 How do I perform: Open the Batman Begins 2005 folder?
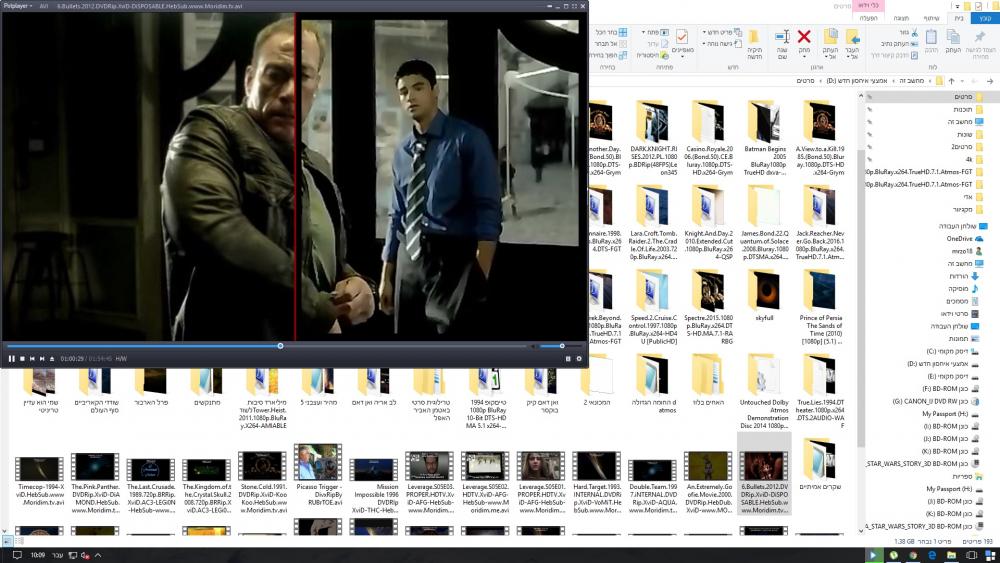(764, 137)
